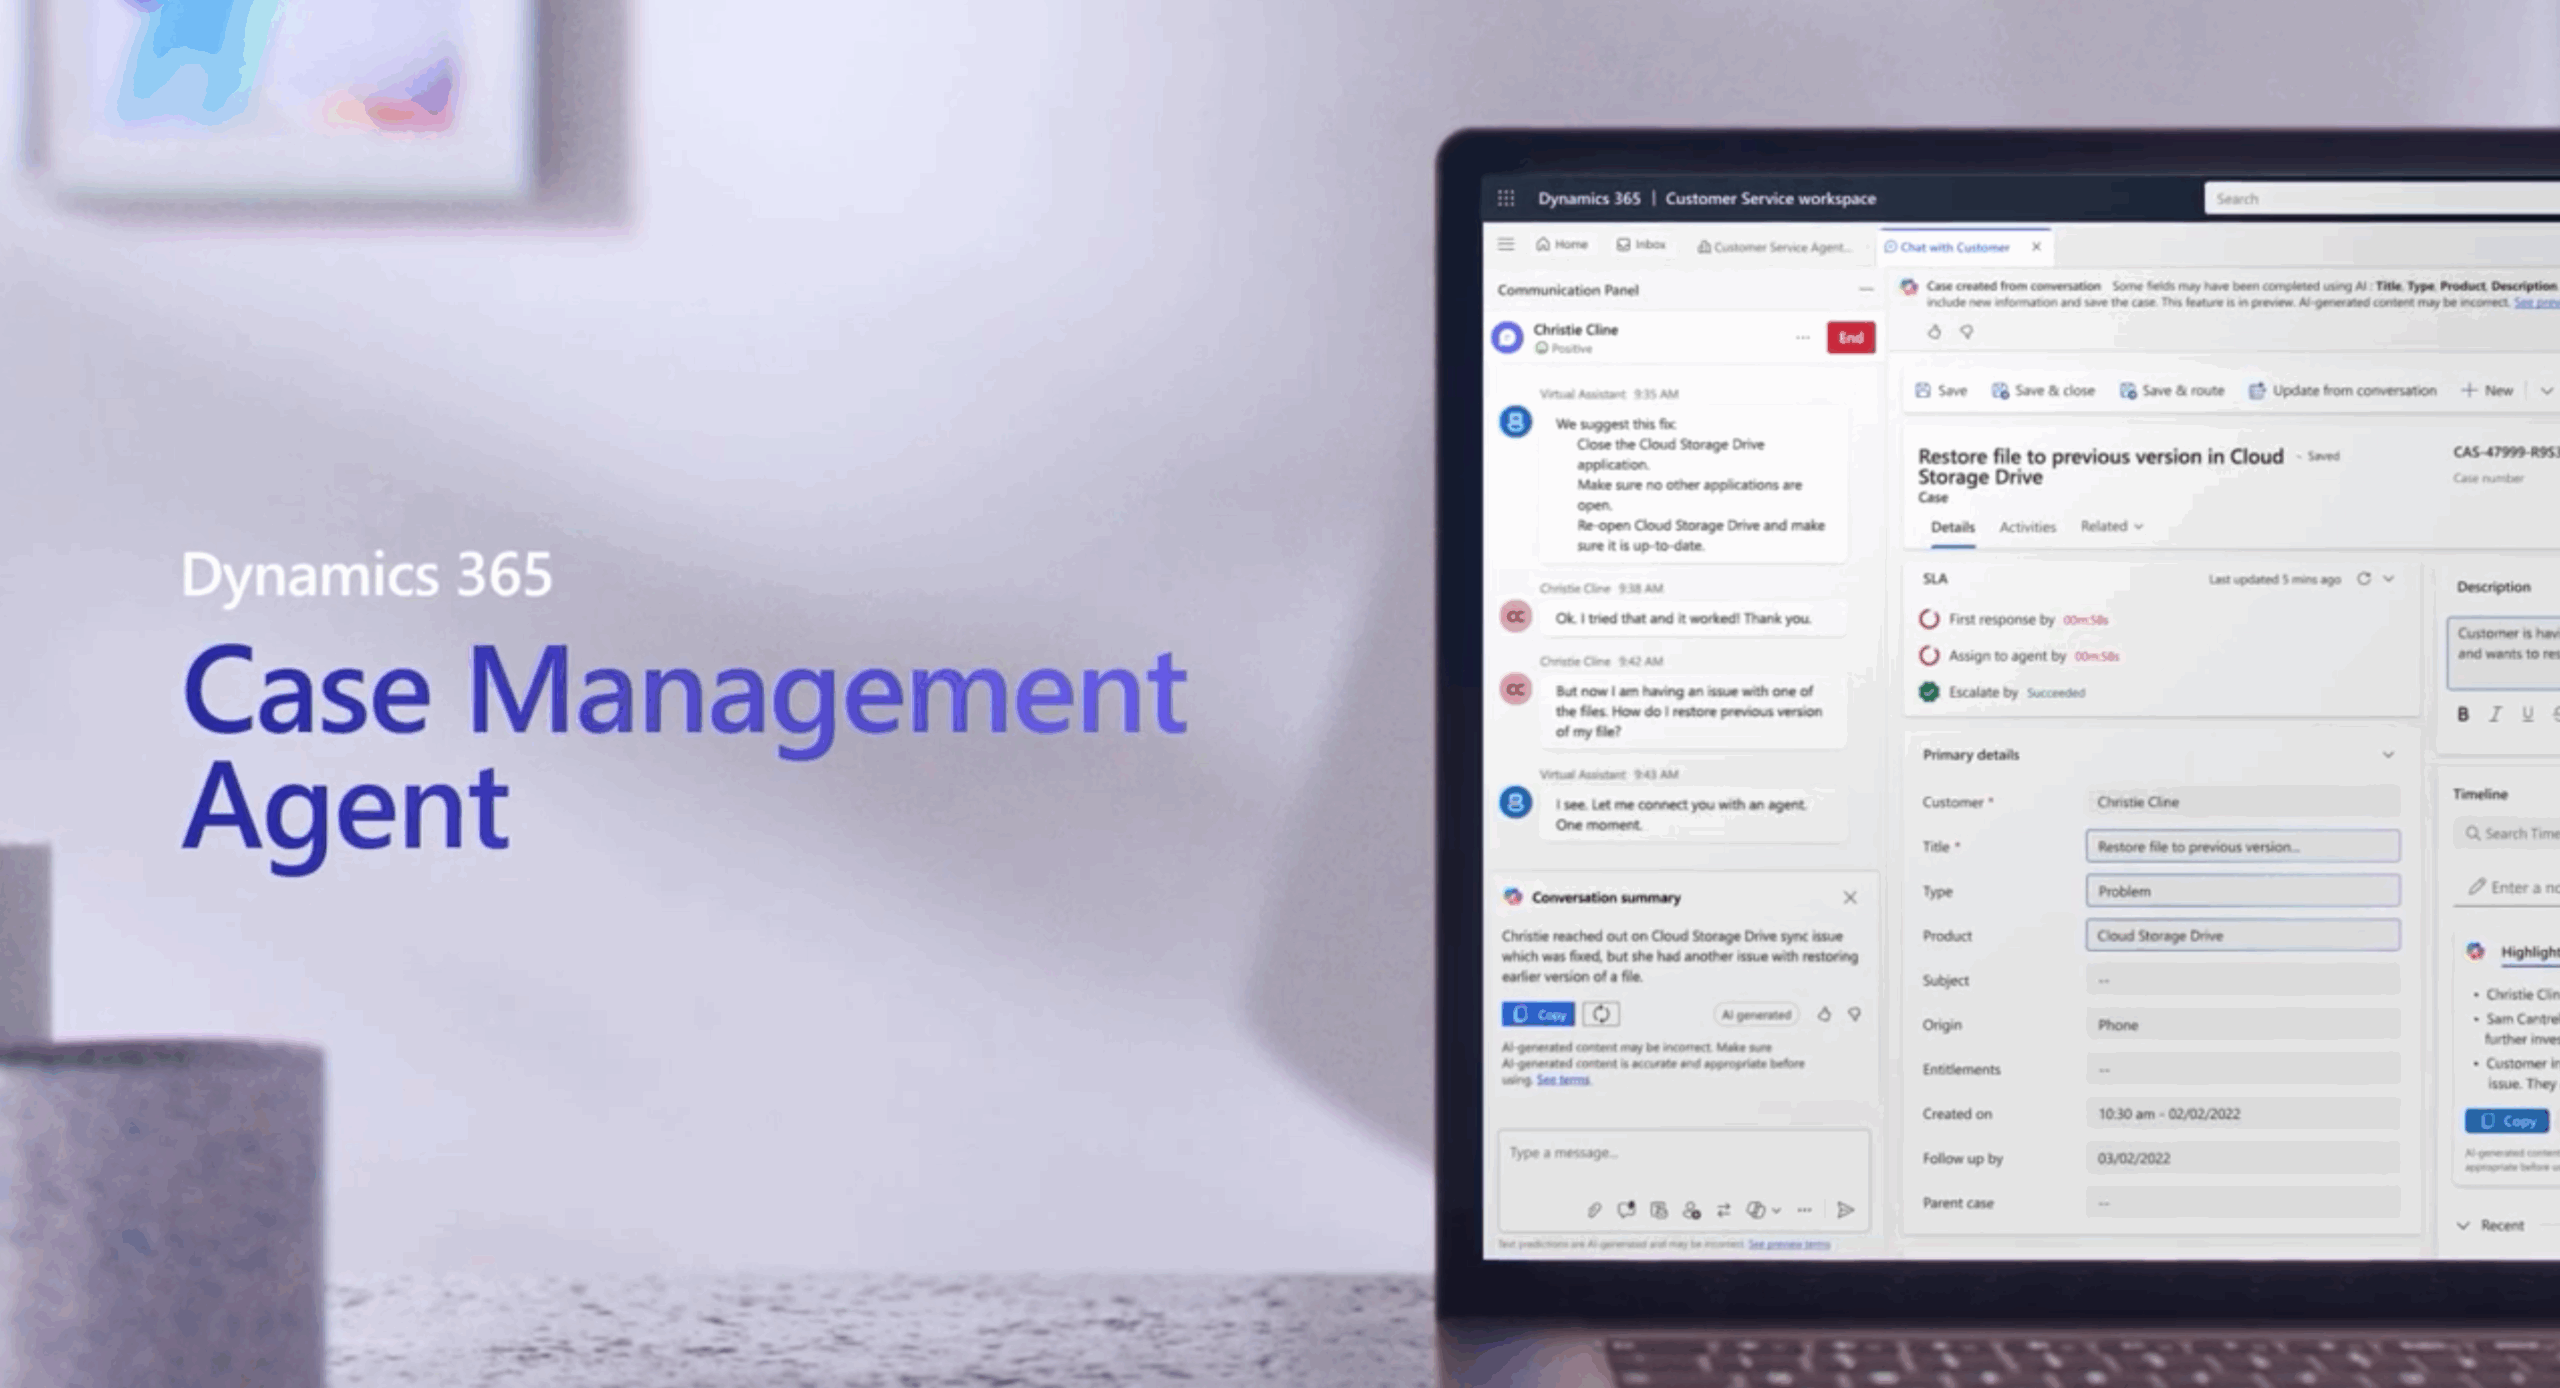Click the add person consult icon
The height and width of the screenshot is (1388, 2560).
(x=1691, y=1210)
